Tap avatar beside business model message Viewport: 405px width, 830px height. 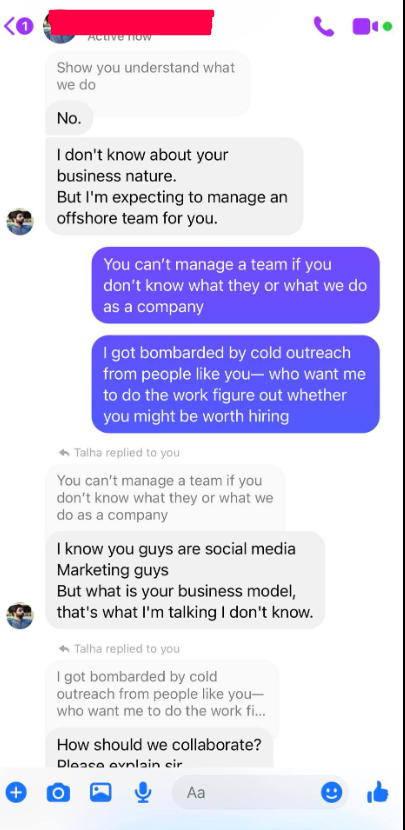coord(20,616)
